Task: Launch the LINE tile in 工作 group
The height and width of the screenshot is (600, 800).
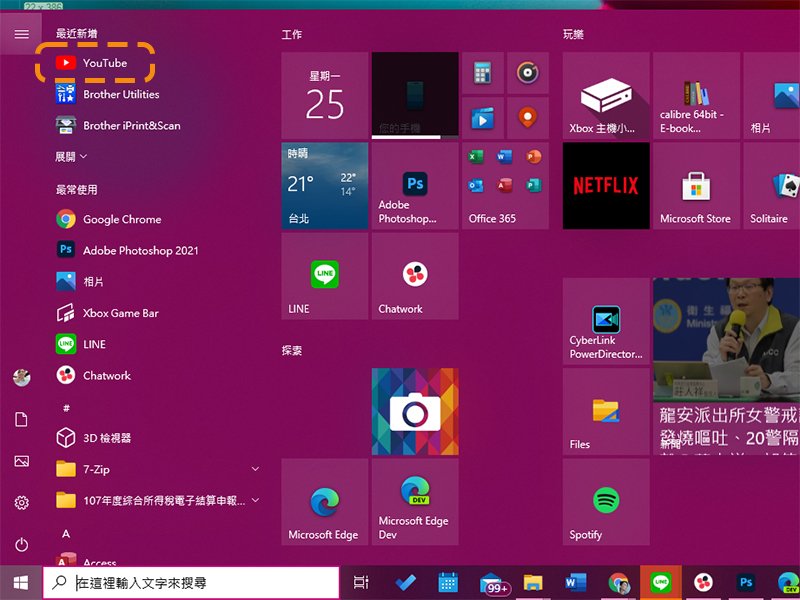Action: pos(324,276)
